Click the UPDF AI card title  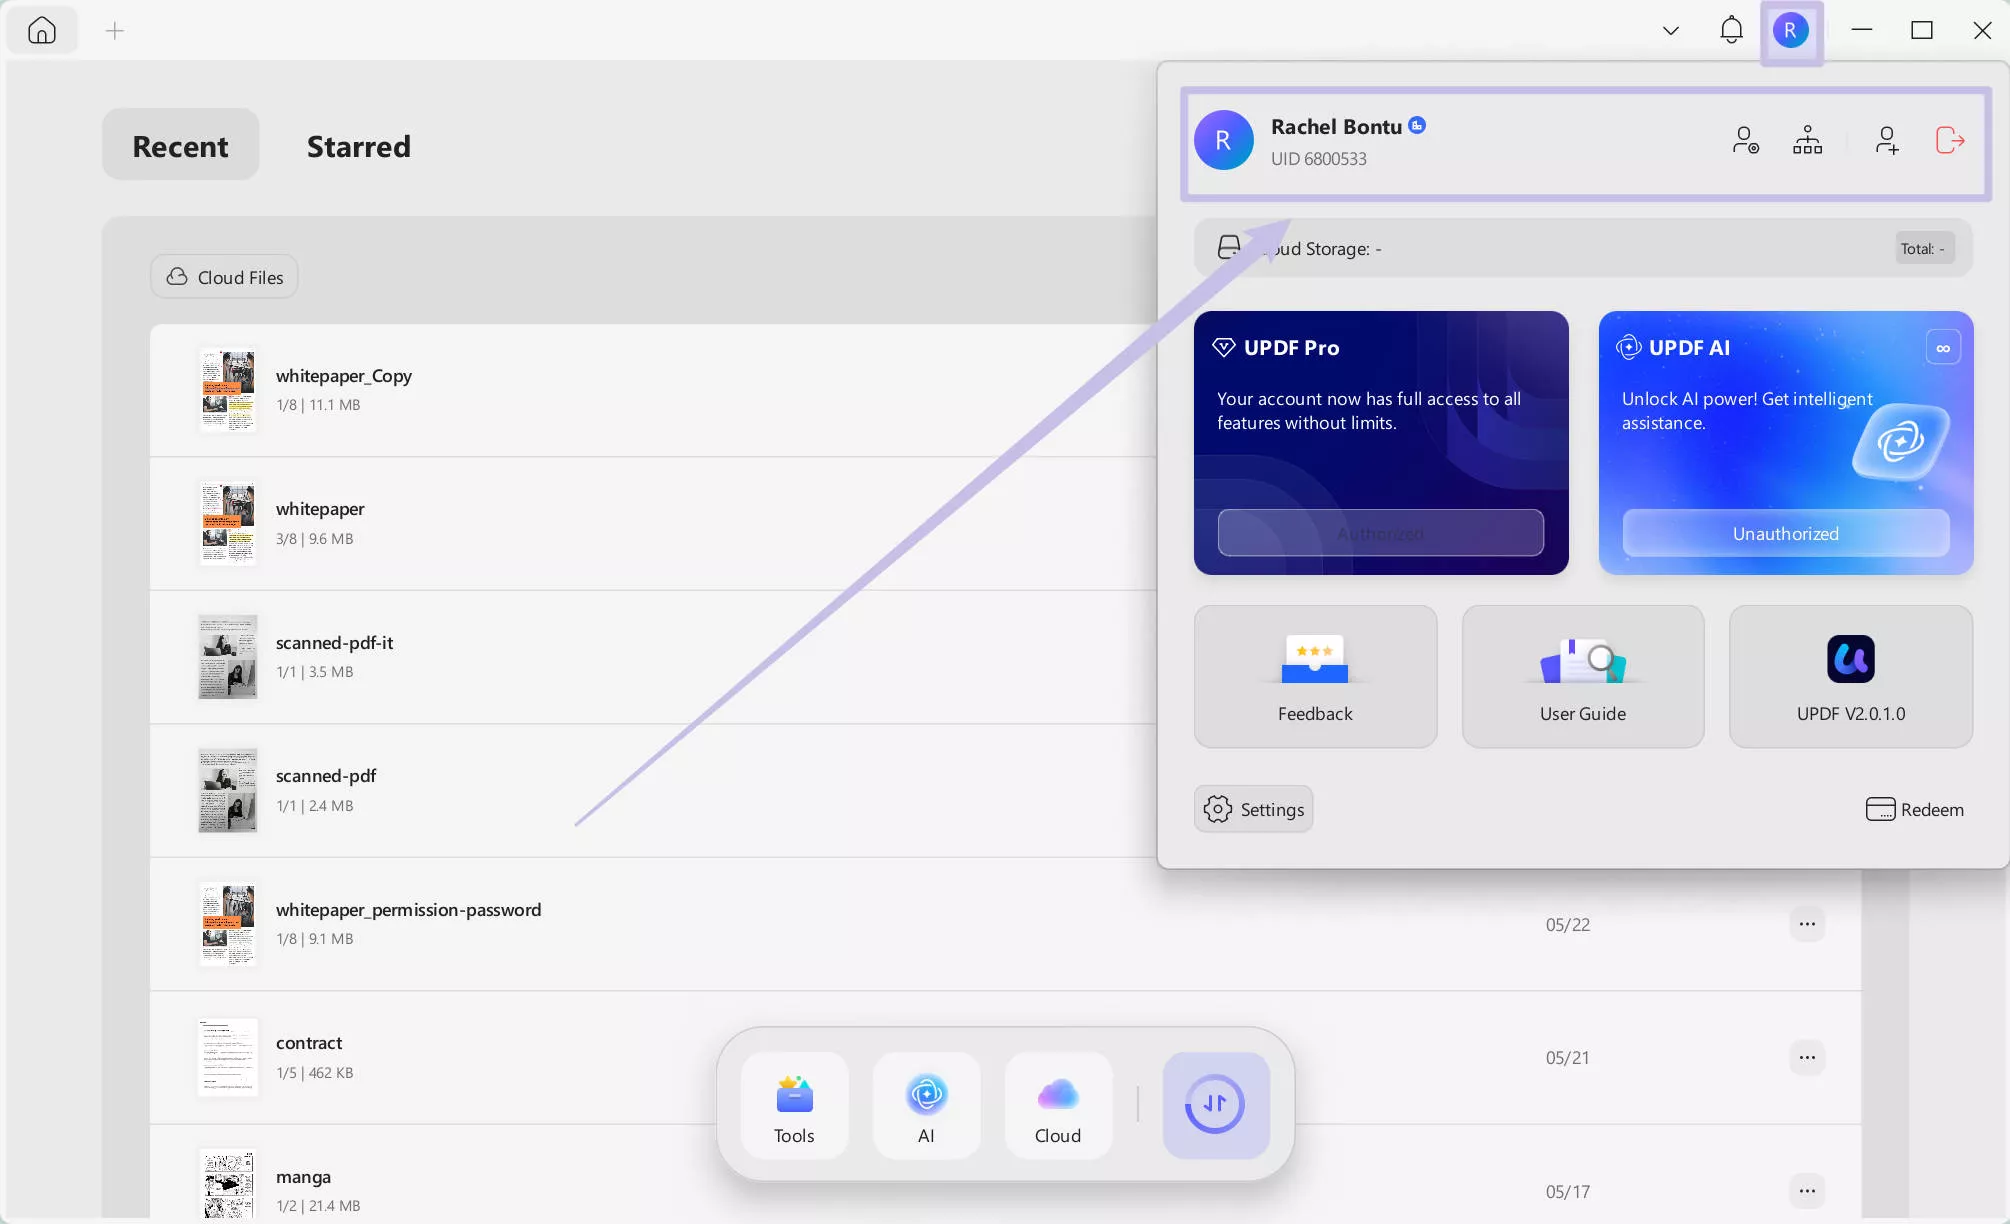(x=1689, y=348)
